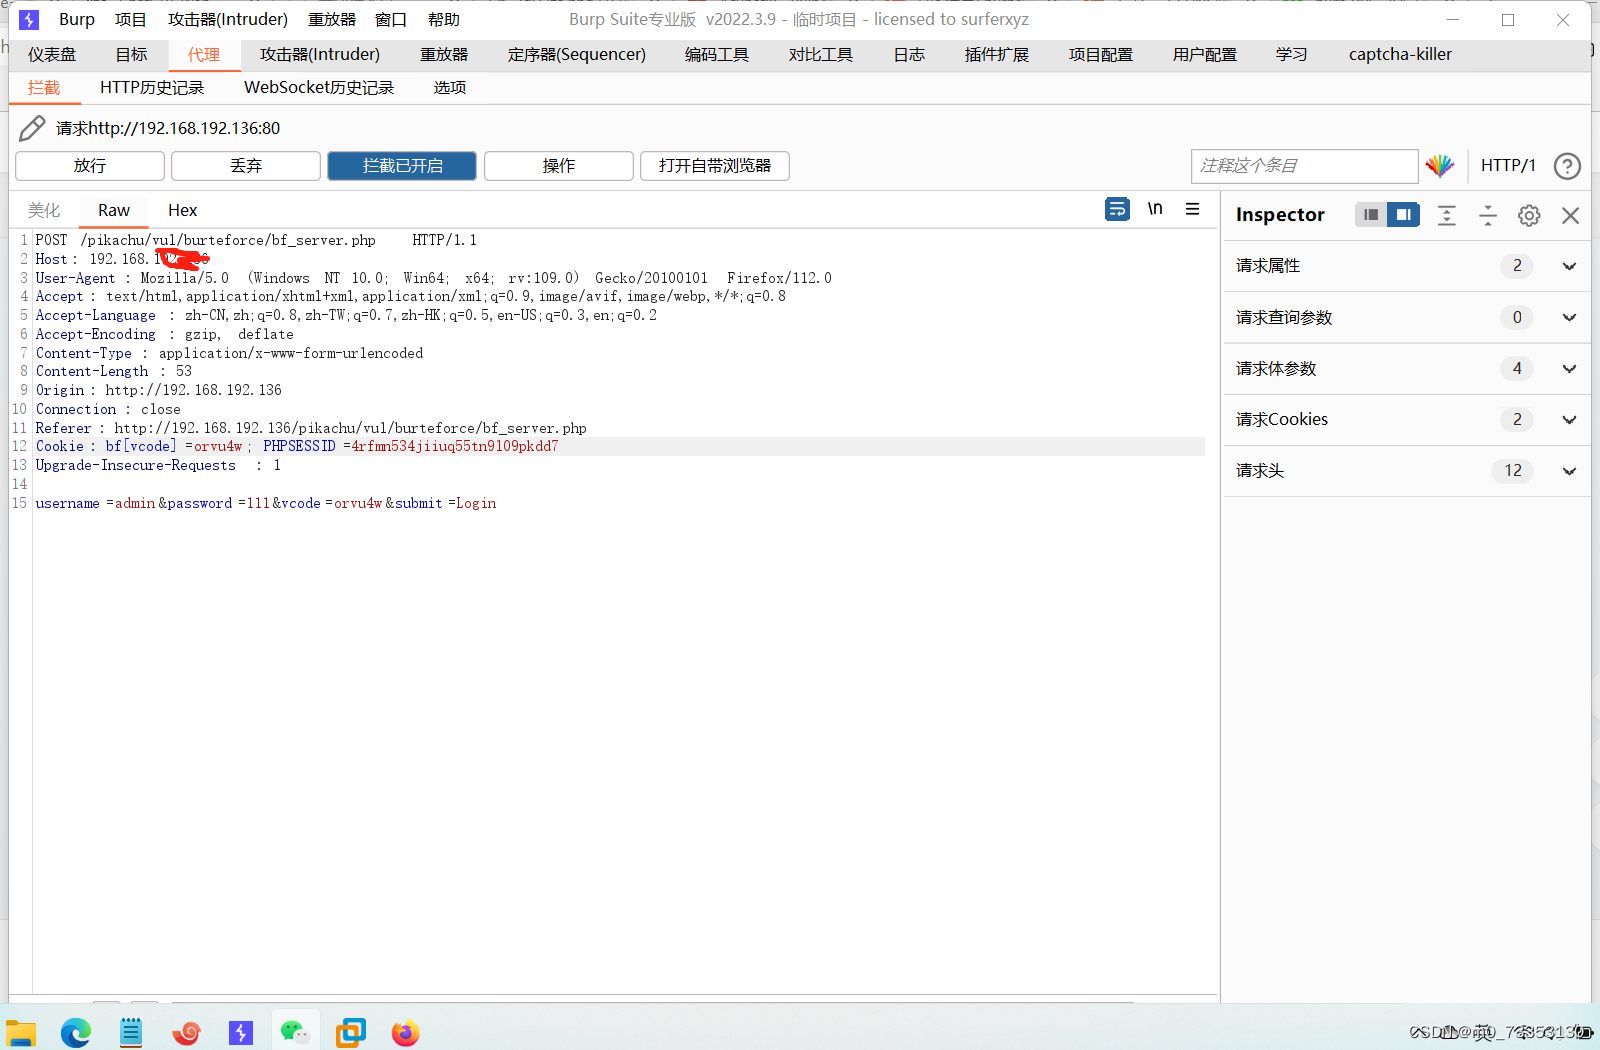1600x1050 pixels.
Task: Open the 项目 menu
Action: pos(131,20)
